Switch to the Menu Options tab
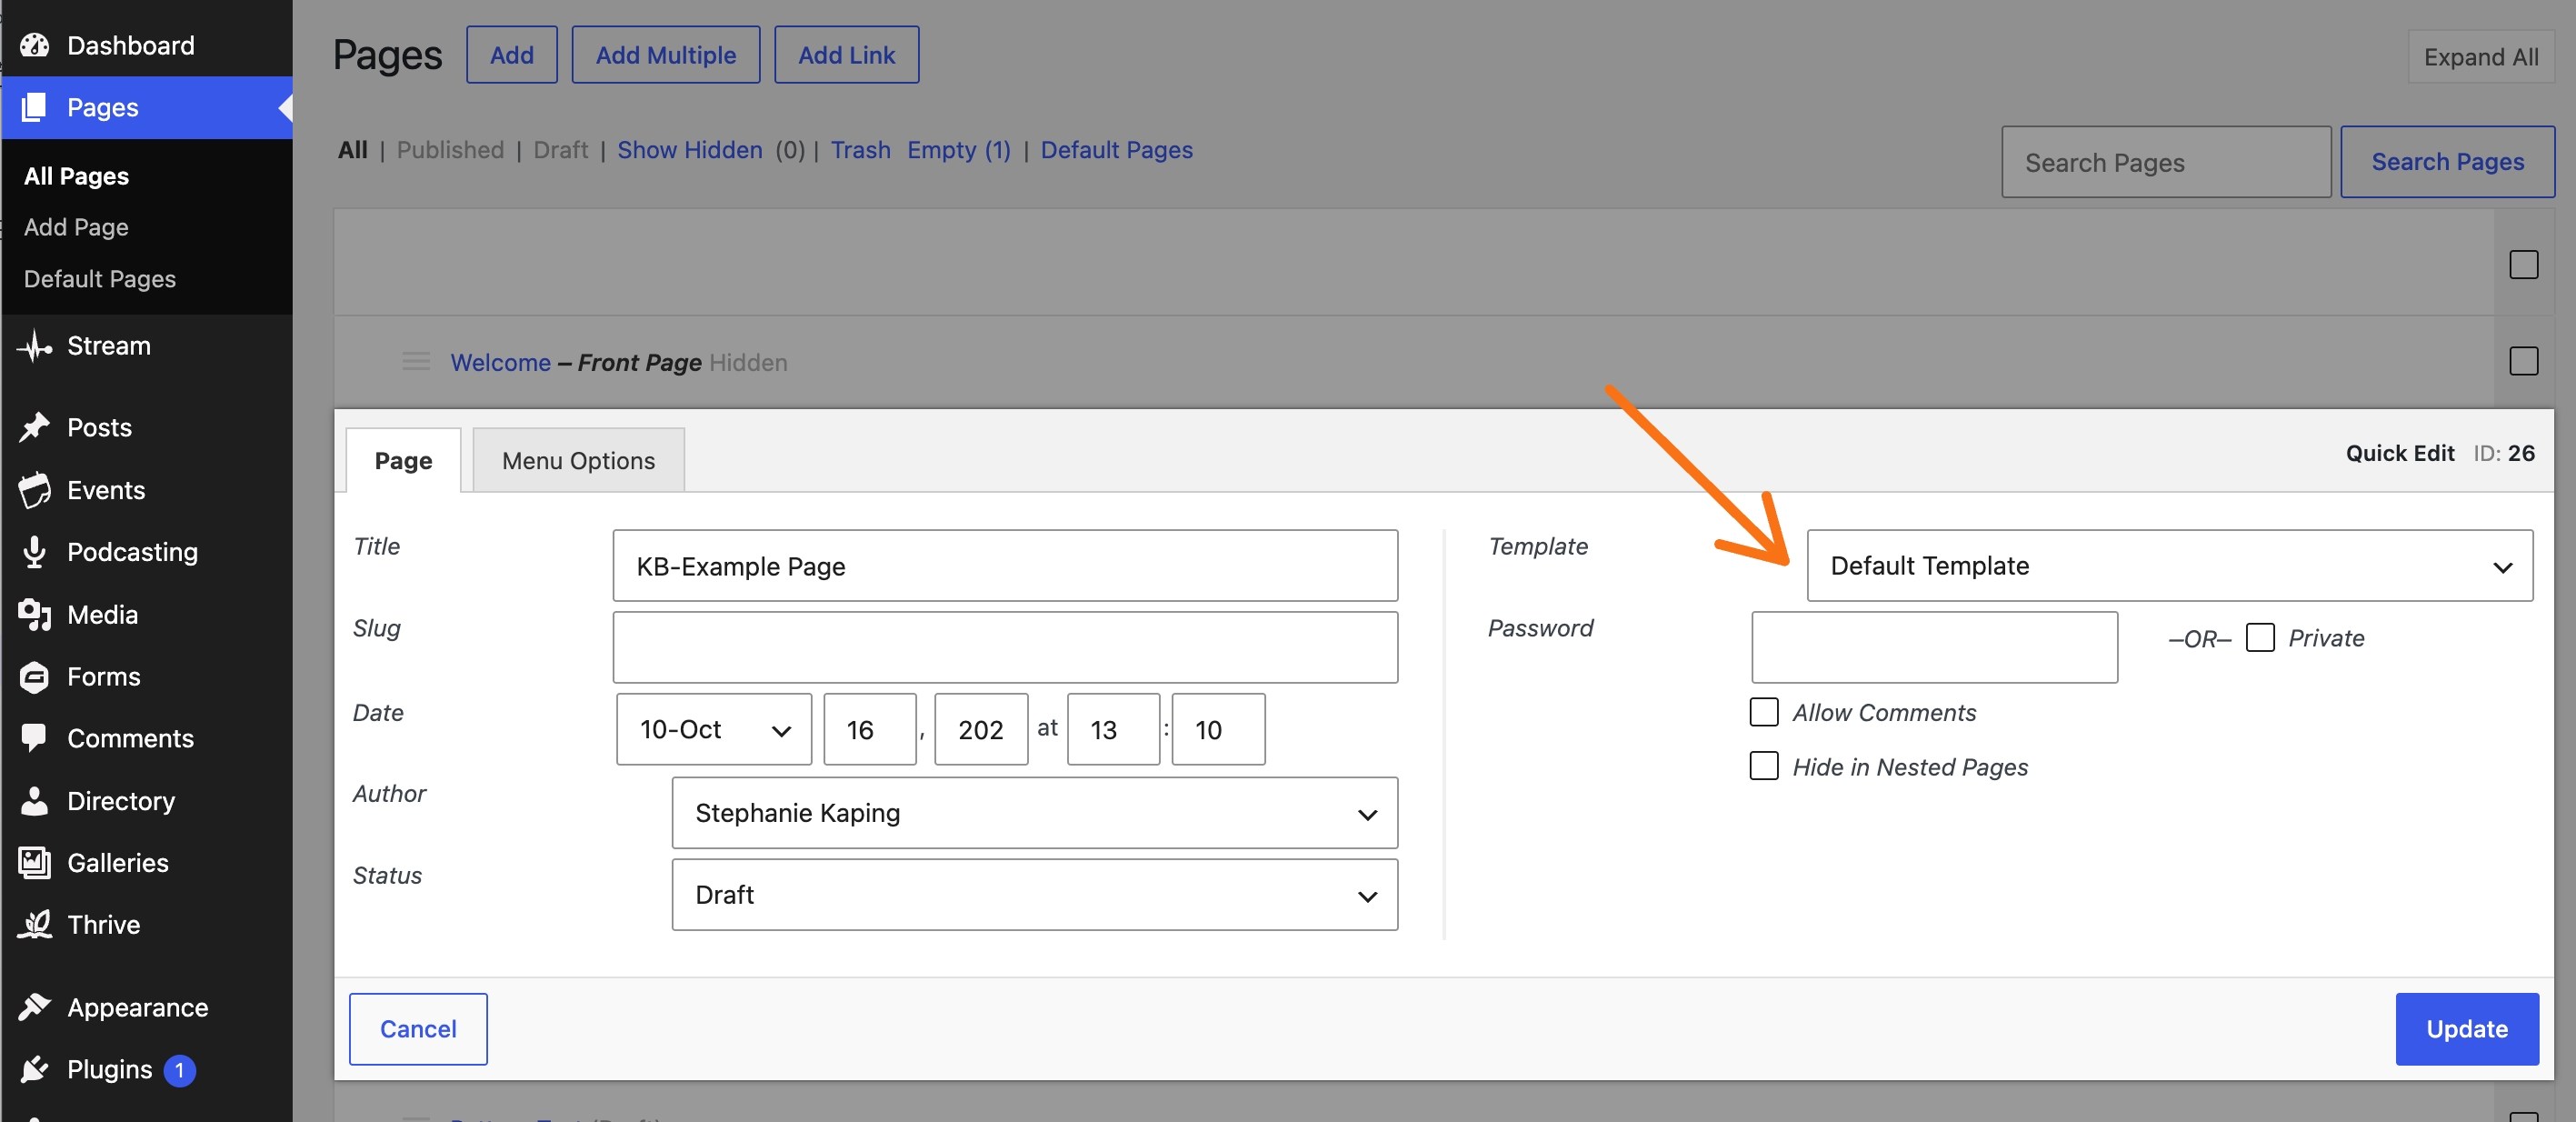2576x1122 pixels. 579,460
